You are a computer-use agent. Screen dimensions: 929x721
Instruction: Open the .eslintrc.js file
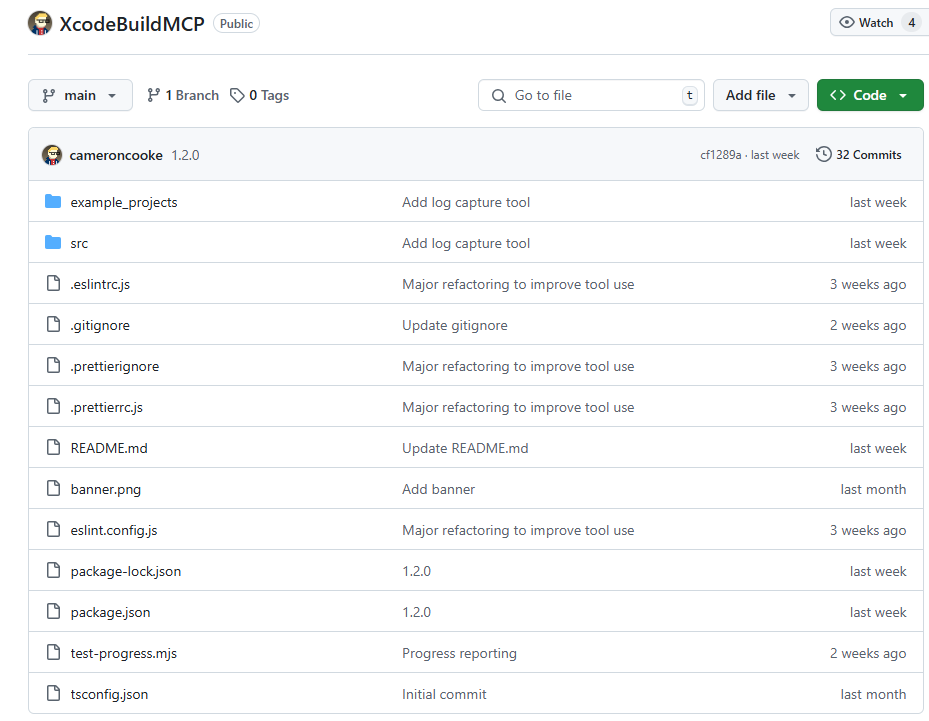100,284
